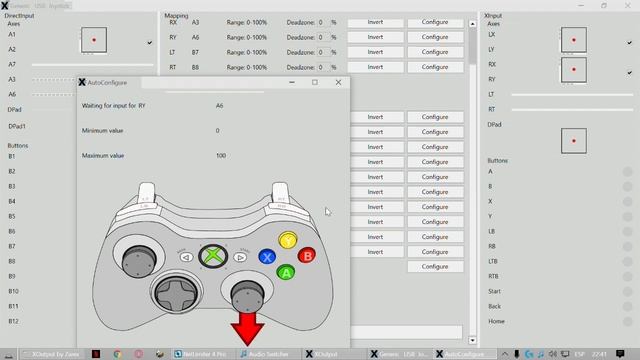Click the Maximum value reading "100"
The image size is (640, 360).
(x=221, y=156)
